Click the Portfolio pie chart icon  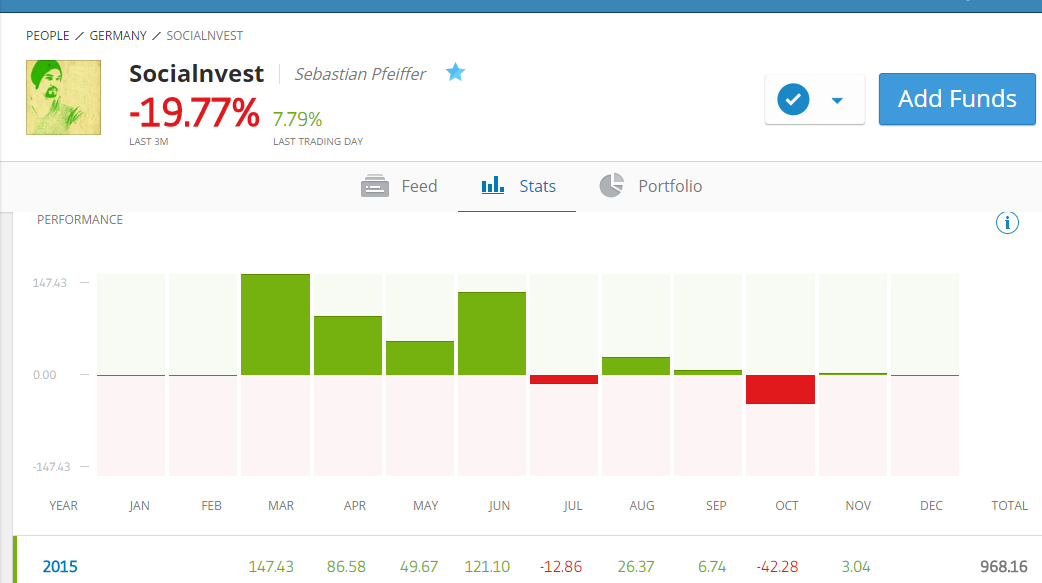coord(611,186)
